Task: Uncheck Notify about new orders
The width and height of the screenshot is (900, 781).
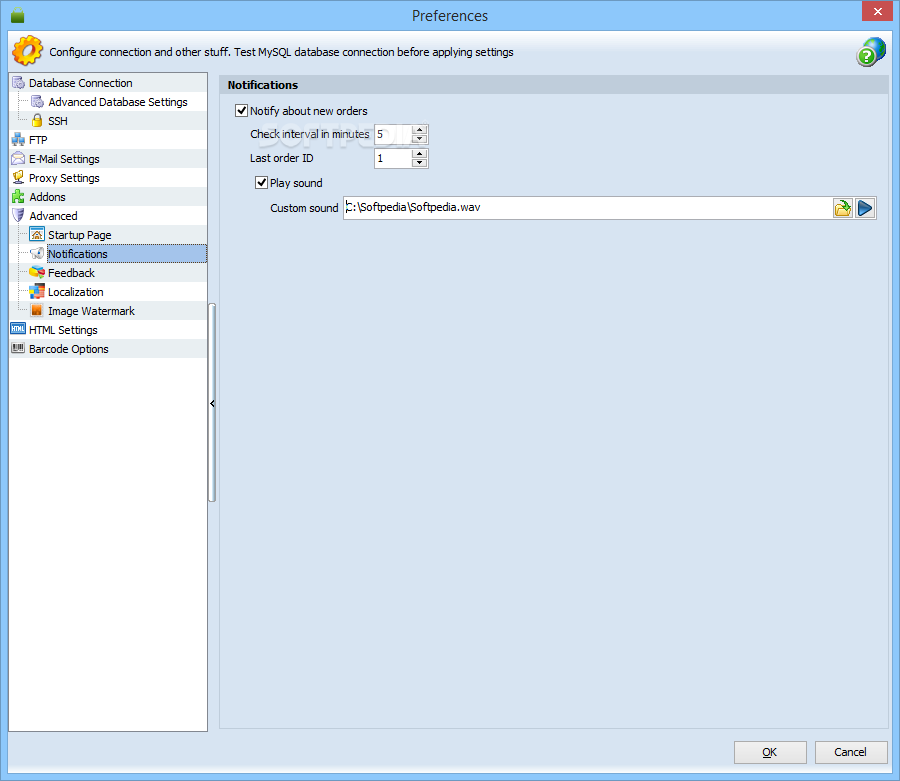Action: point(242,110)
